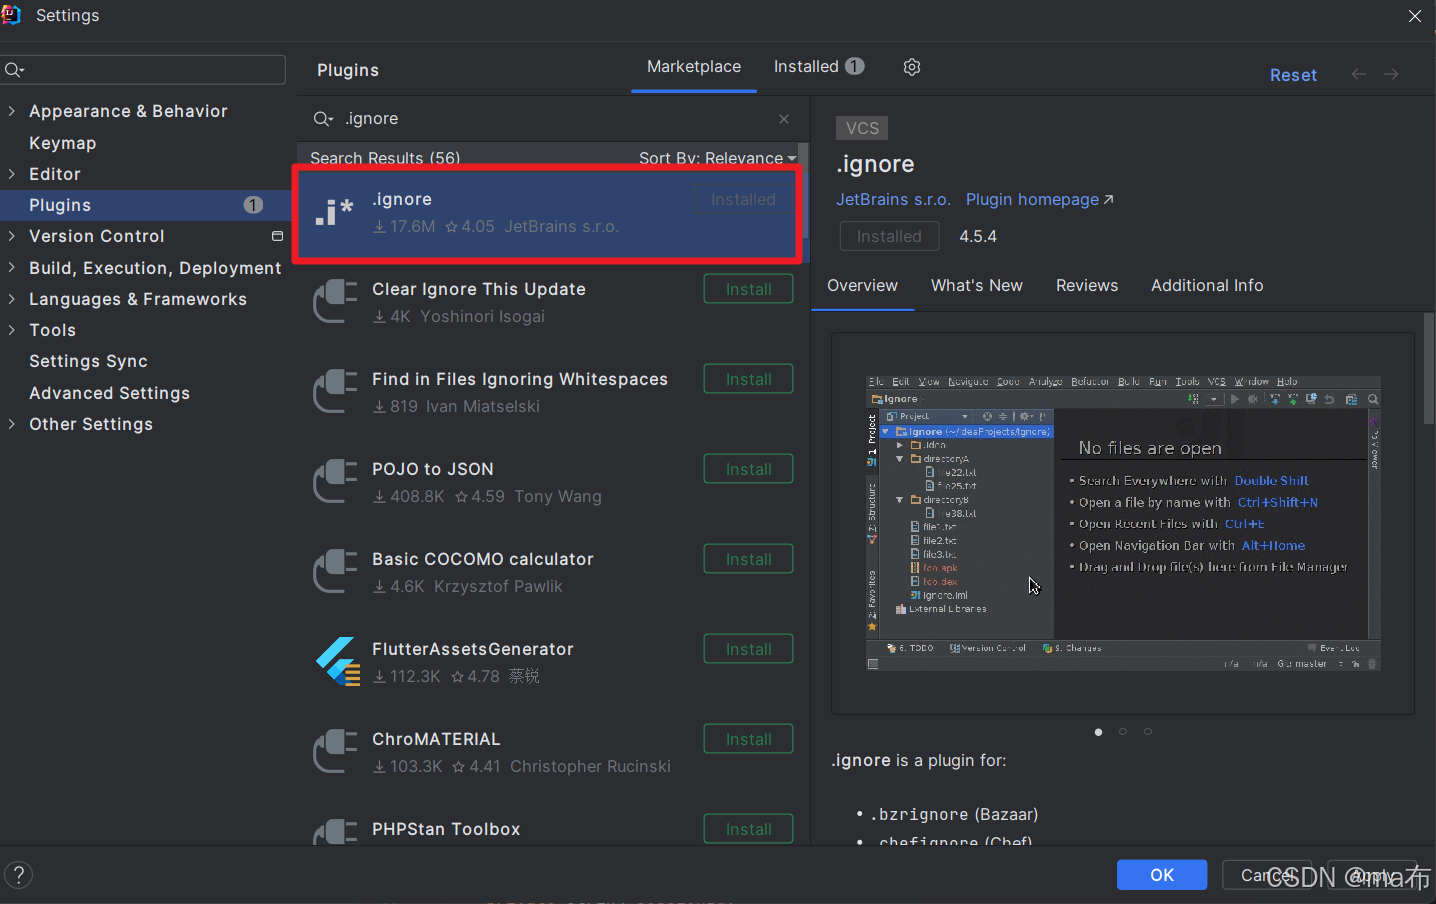This screenshot has width=1436, height=904.
Task: Open the Plugin homepage link
Action: point(1039,200)
